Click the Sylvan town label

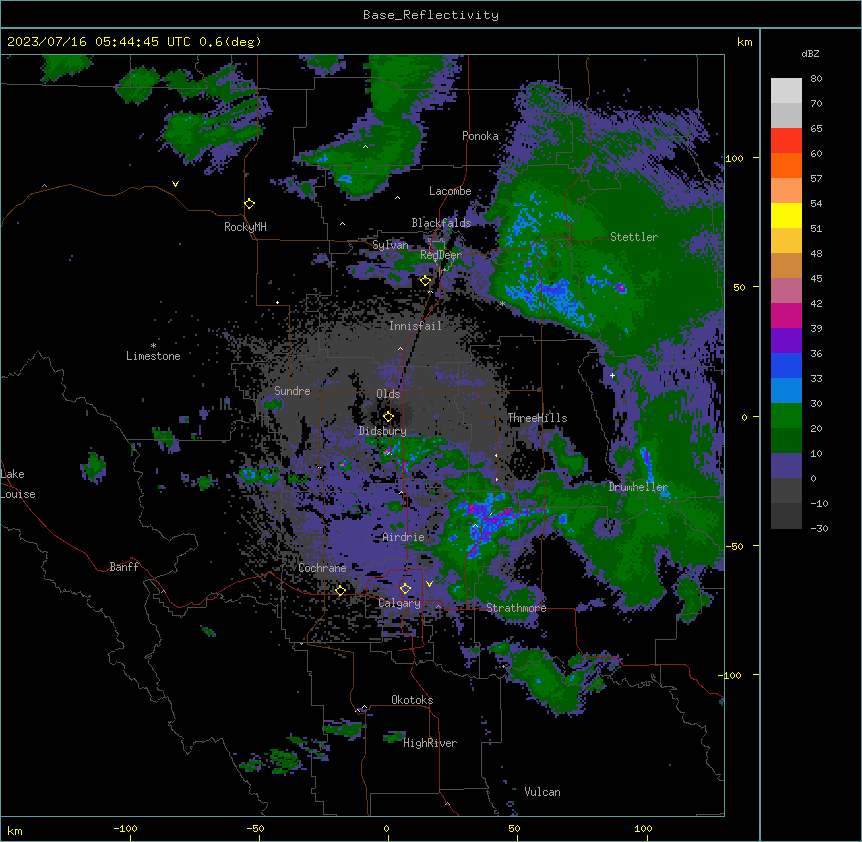coord(390,245)
